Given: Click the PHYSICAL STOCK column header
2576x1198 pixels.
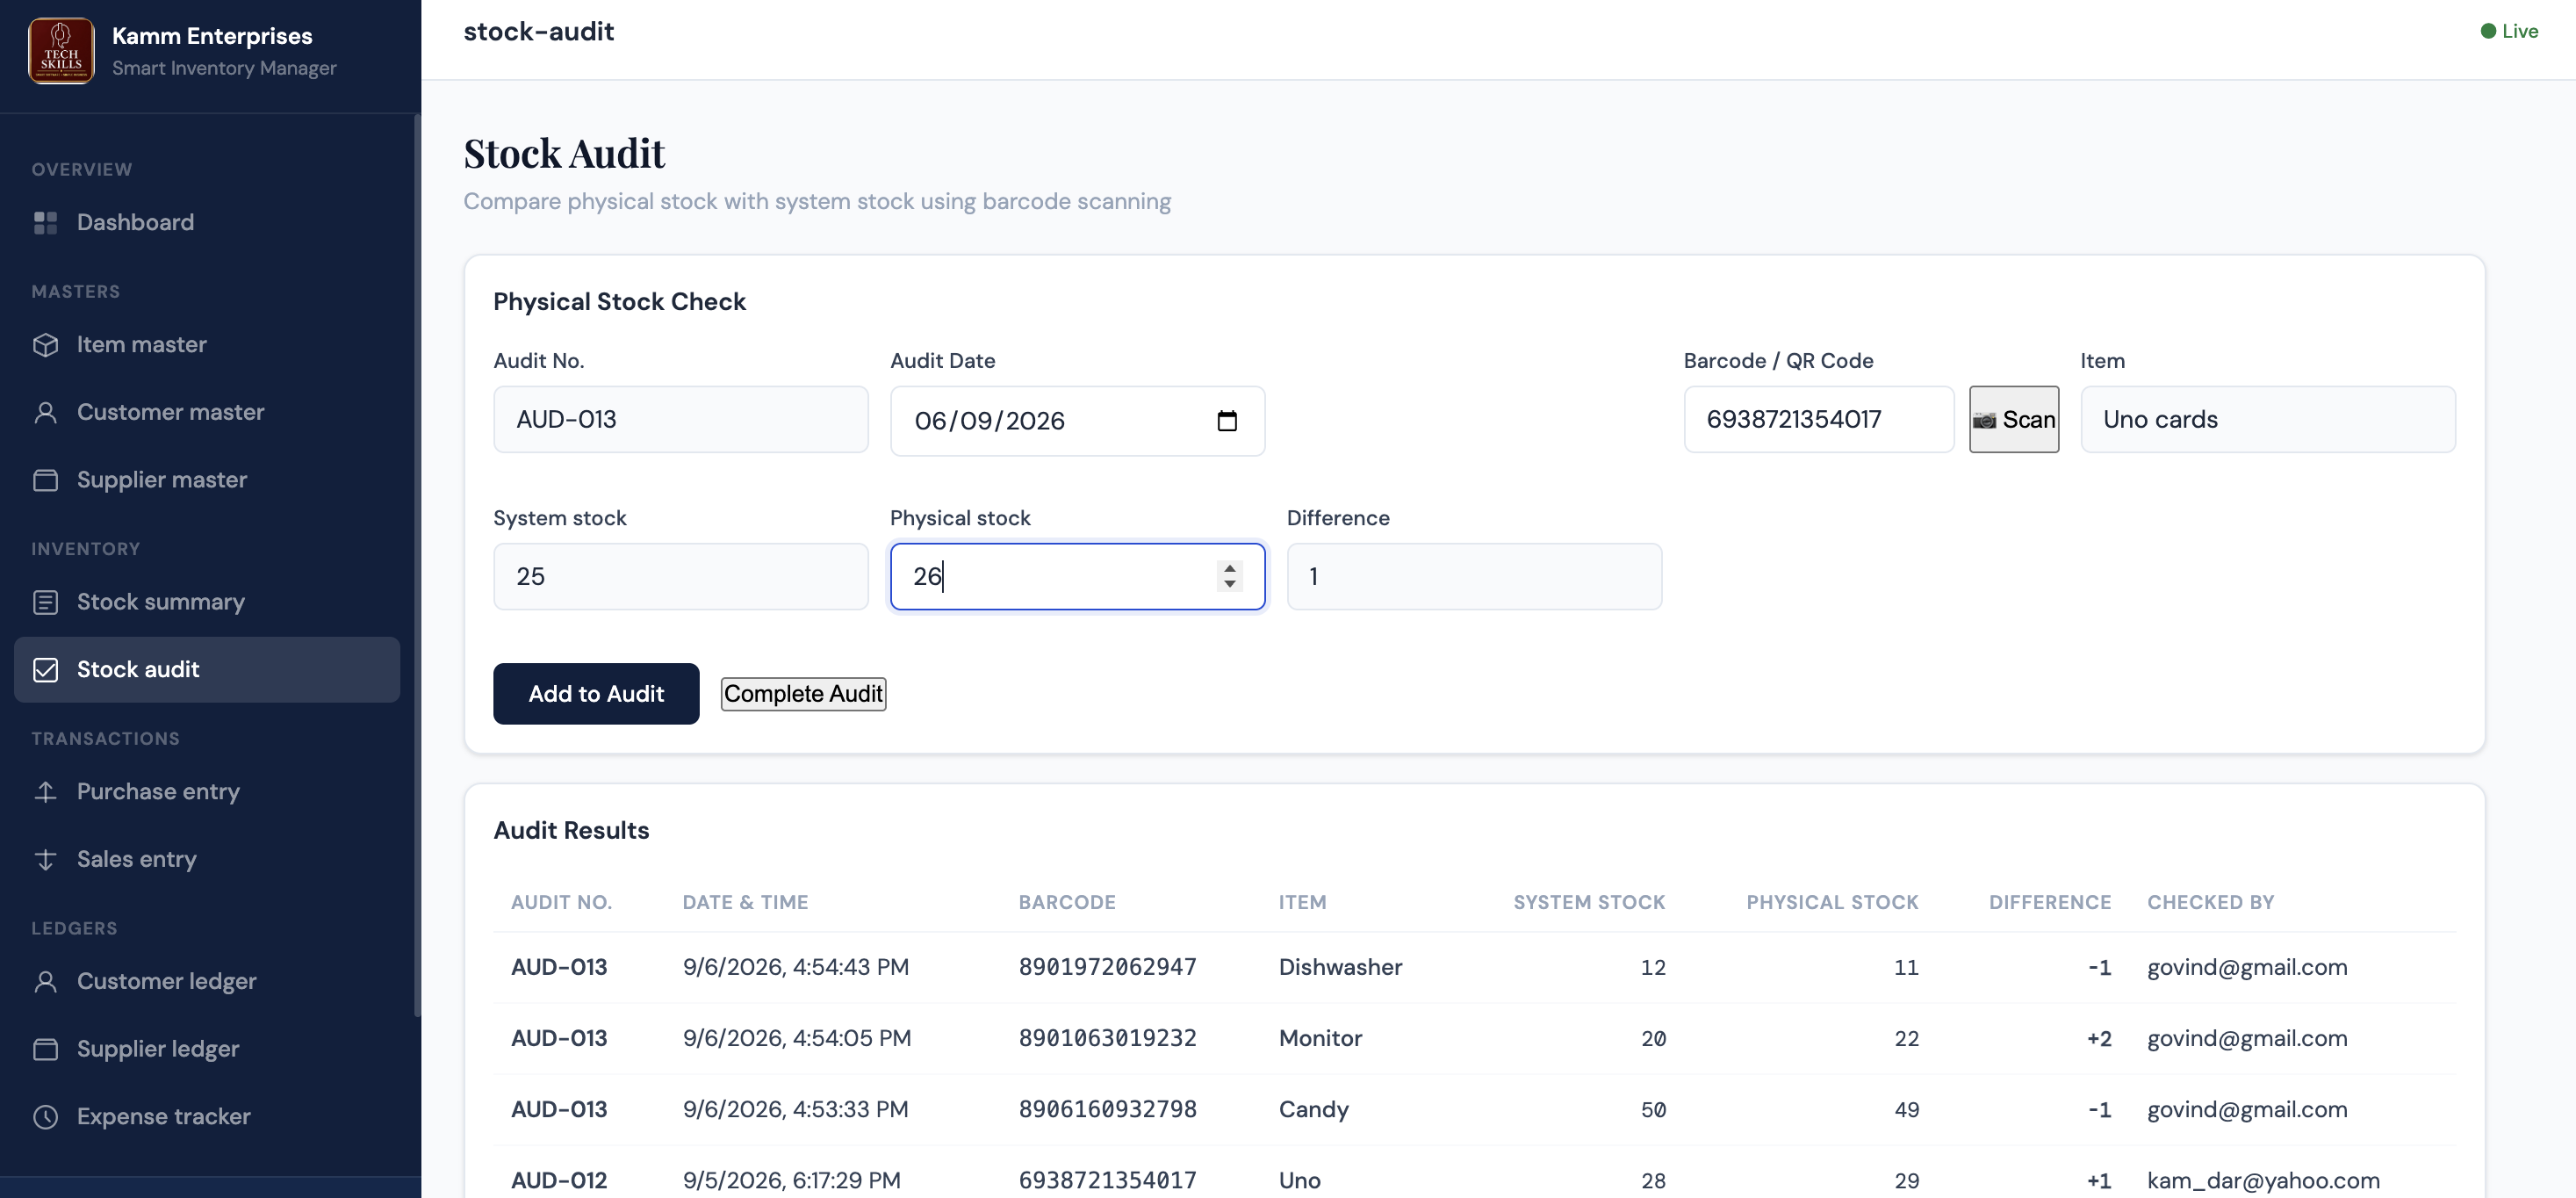Looking at the screenshot, I should point(1832,903).
